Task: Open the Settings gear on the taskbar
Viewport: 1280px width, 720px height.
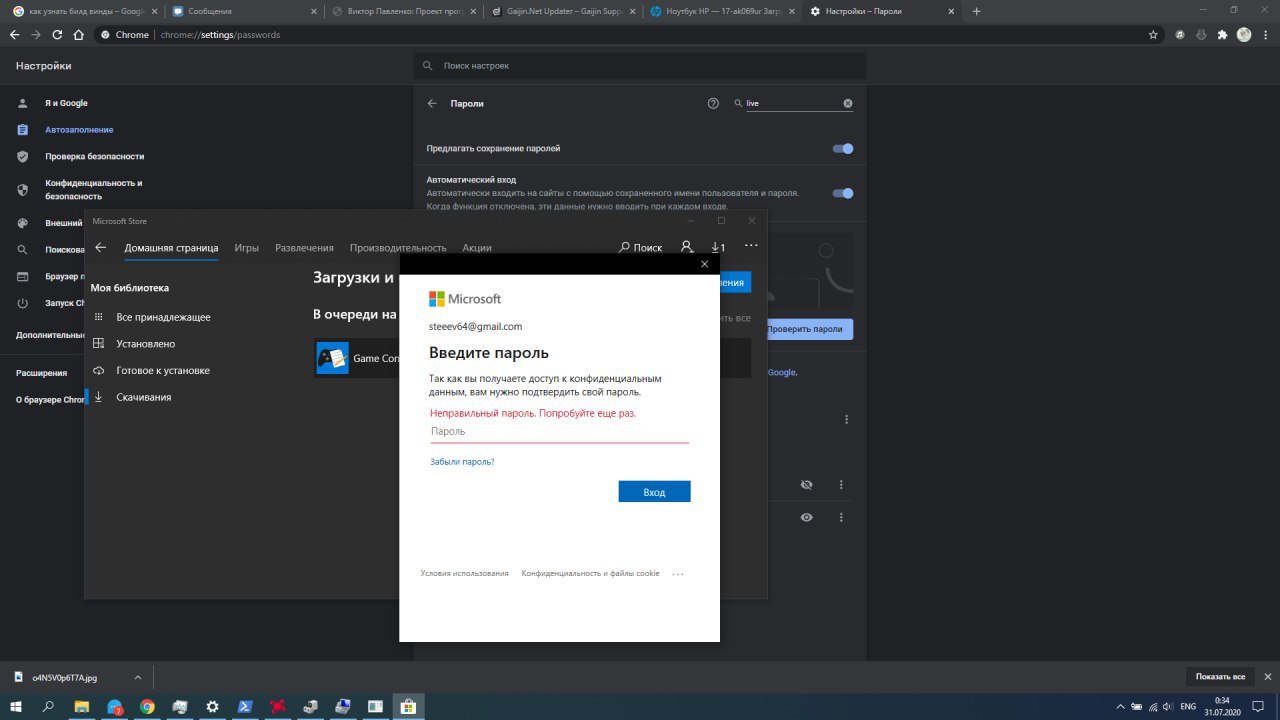Action: coord(212,705)
